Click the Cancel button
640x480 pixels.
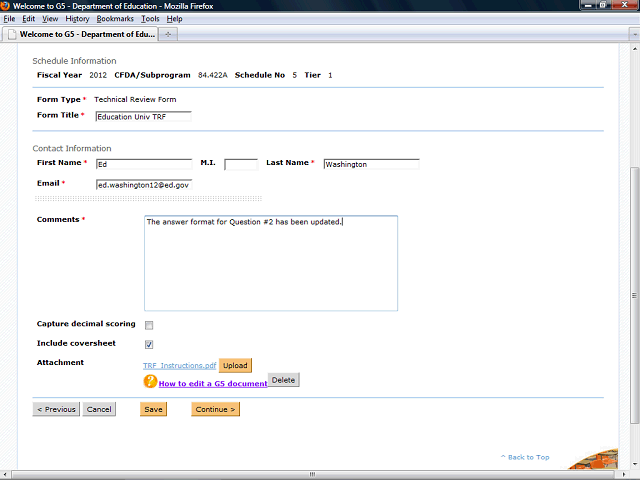point(99,409)
